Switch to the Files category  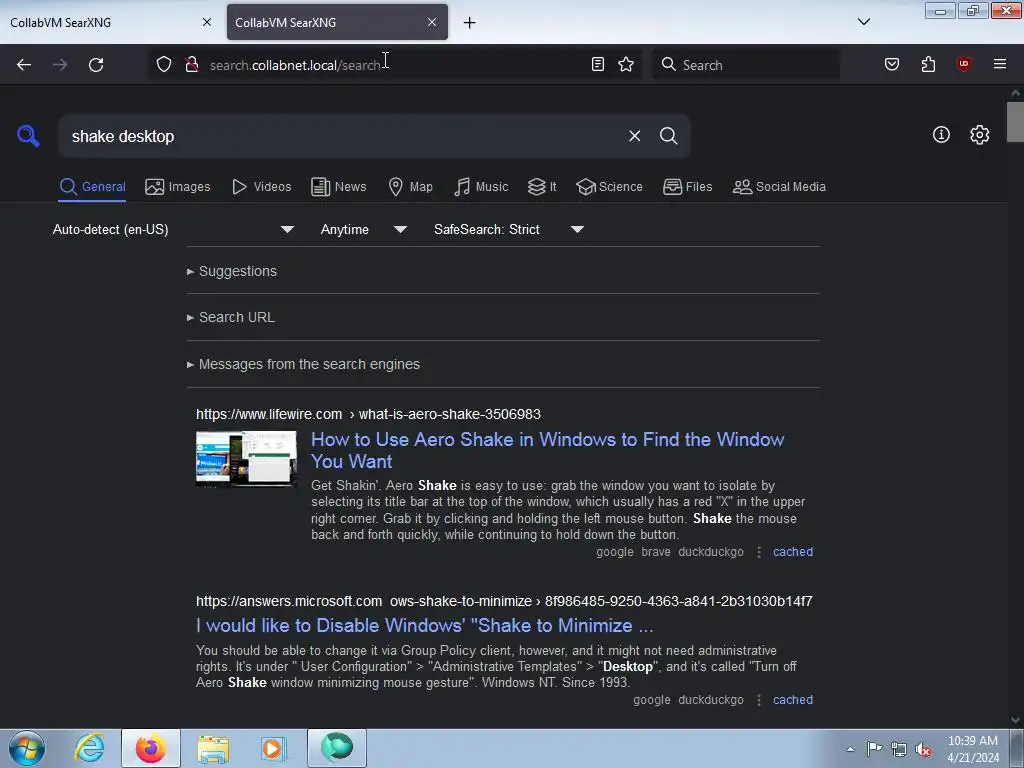coord(687,187)
